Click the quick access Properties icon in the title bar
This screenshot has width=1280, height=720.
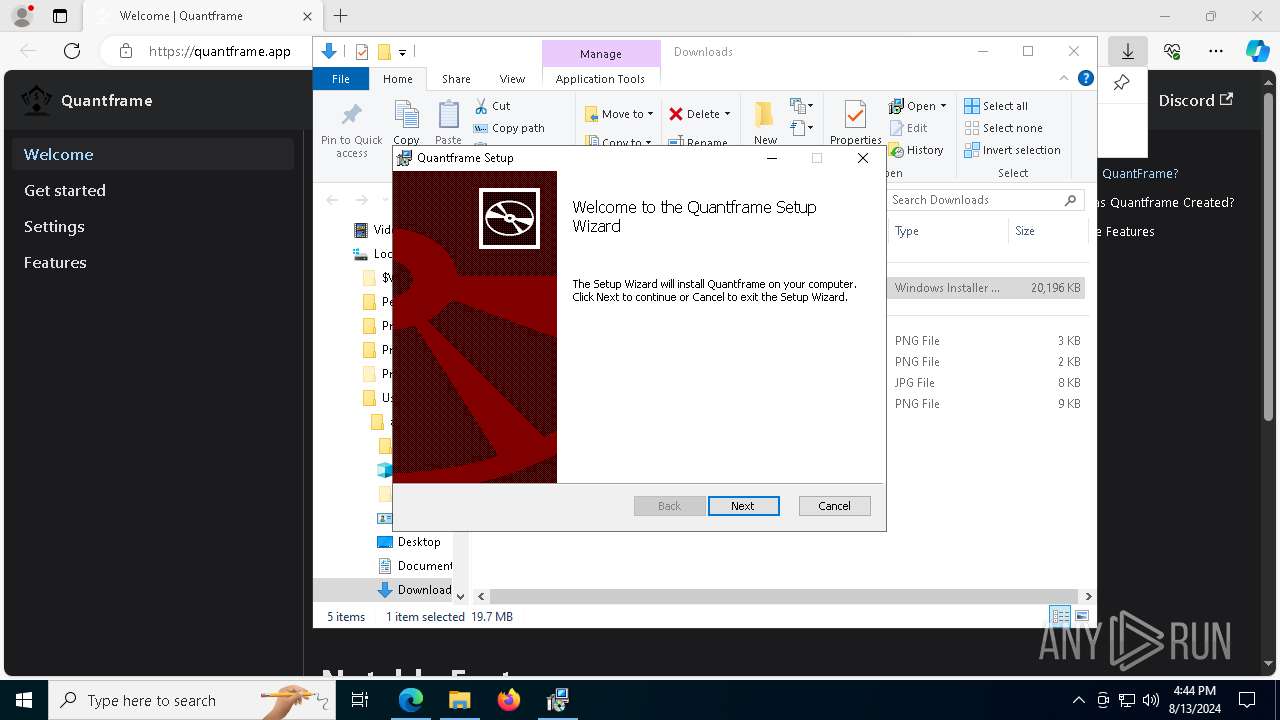pos(362,52)
